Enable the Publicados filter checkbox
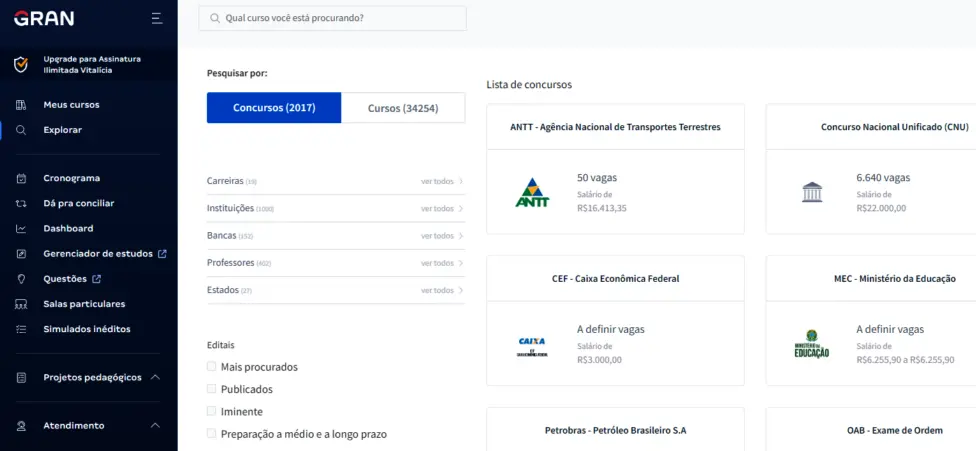Viewport: 976px width, 451px height. pos(211,389)
